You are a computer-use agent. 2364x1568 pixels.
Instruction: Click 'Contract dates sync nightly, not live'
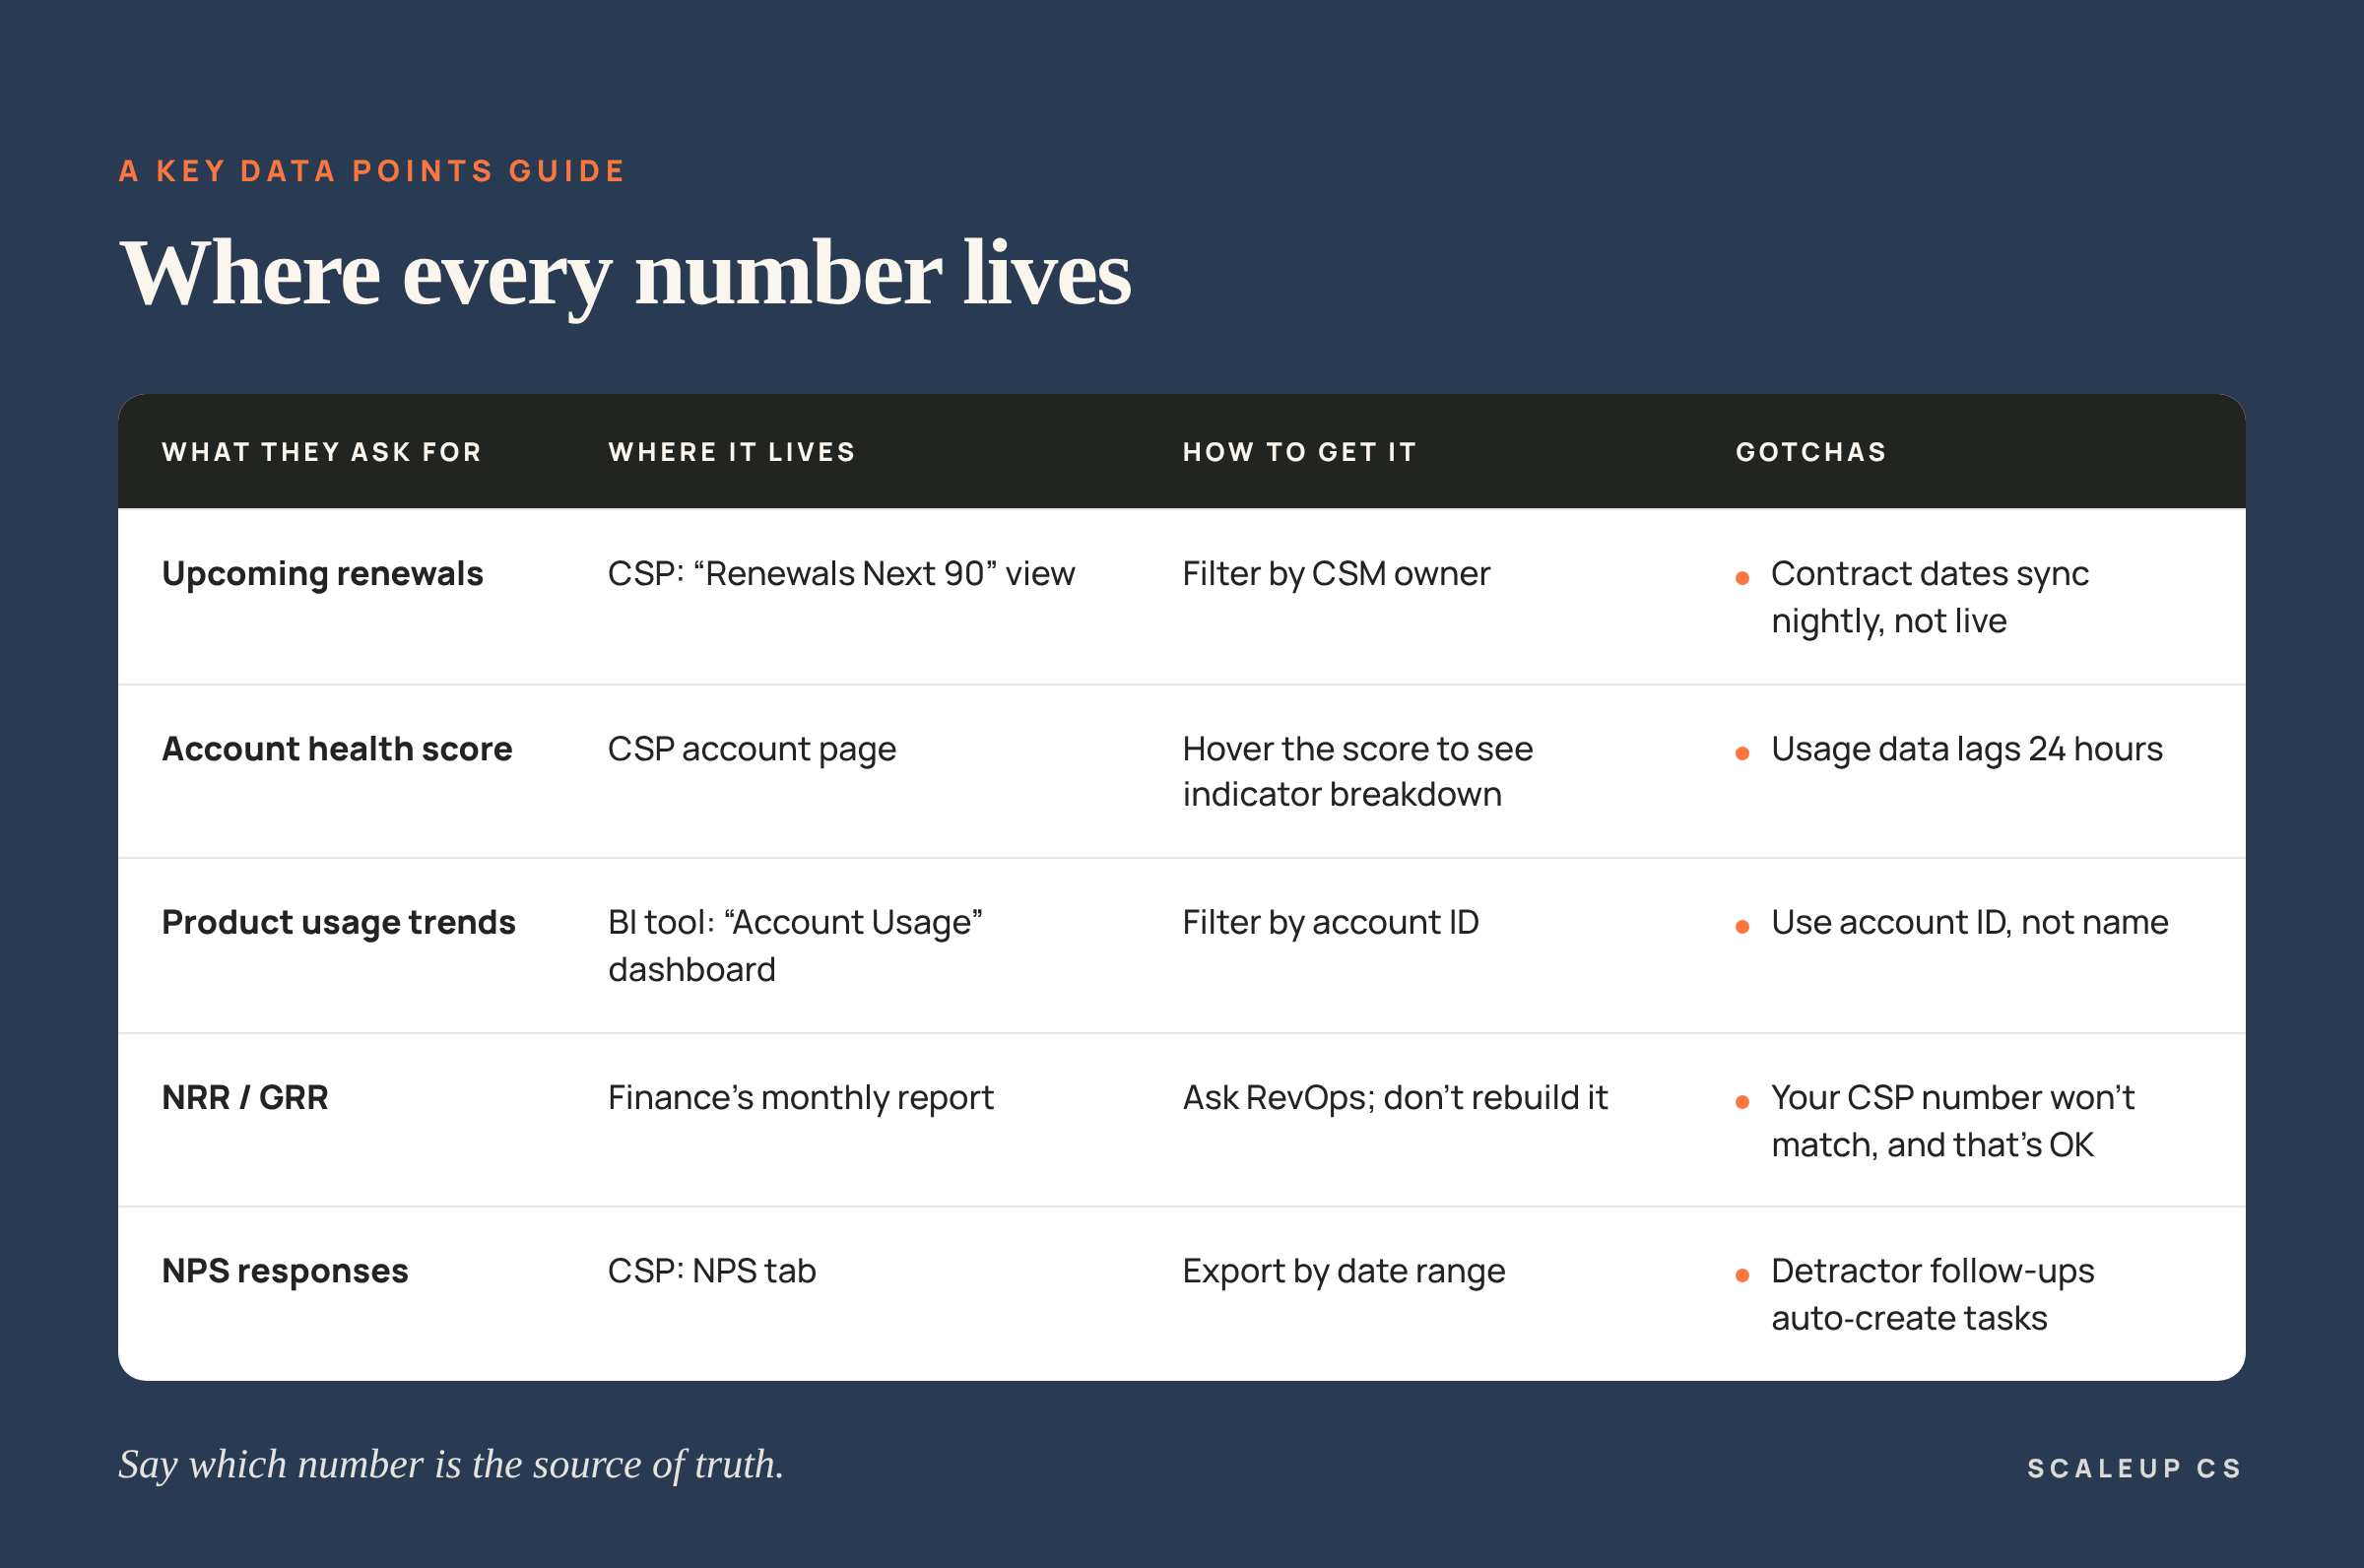1930,597
